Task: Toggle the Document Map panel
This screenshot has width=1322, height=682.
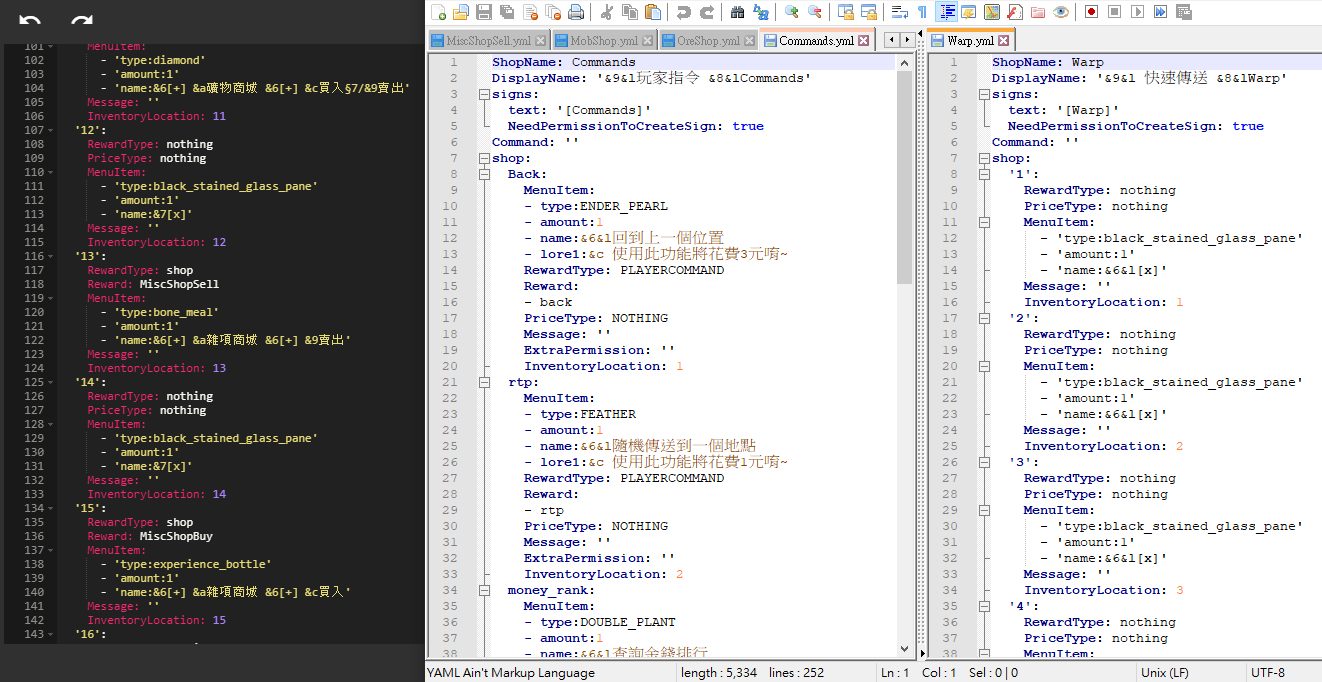Action: pos(991,12)
